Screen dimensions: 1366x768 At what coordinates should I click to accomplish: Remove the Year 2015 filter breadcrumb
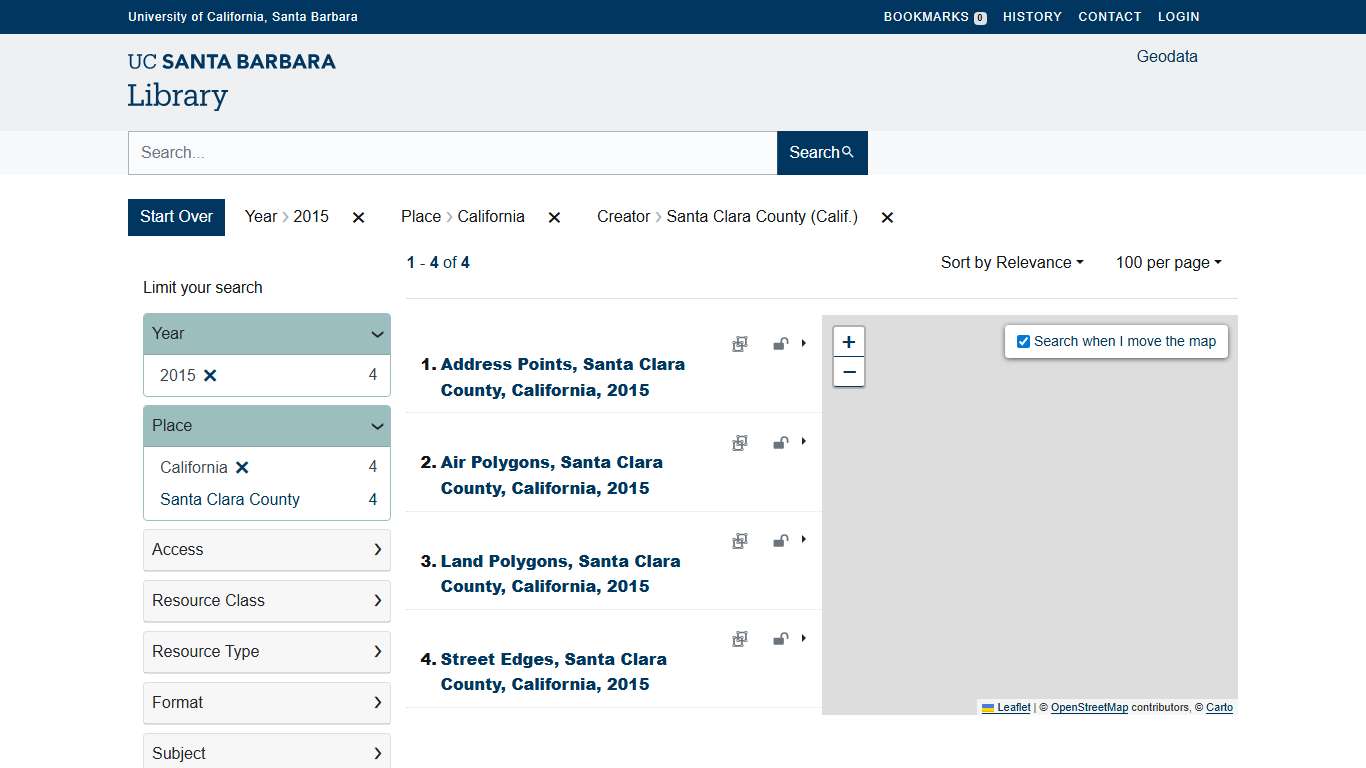click(358, 217)
